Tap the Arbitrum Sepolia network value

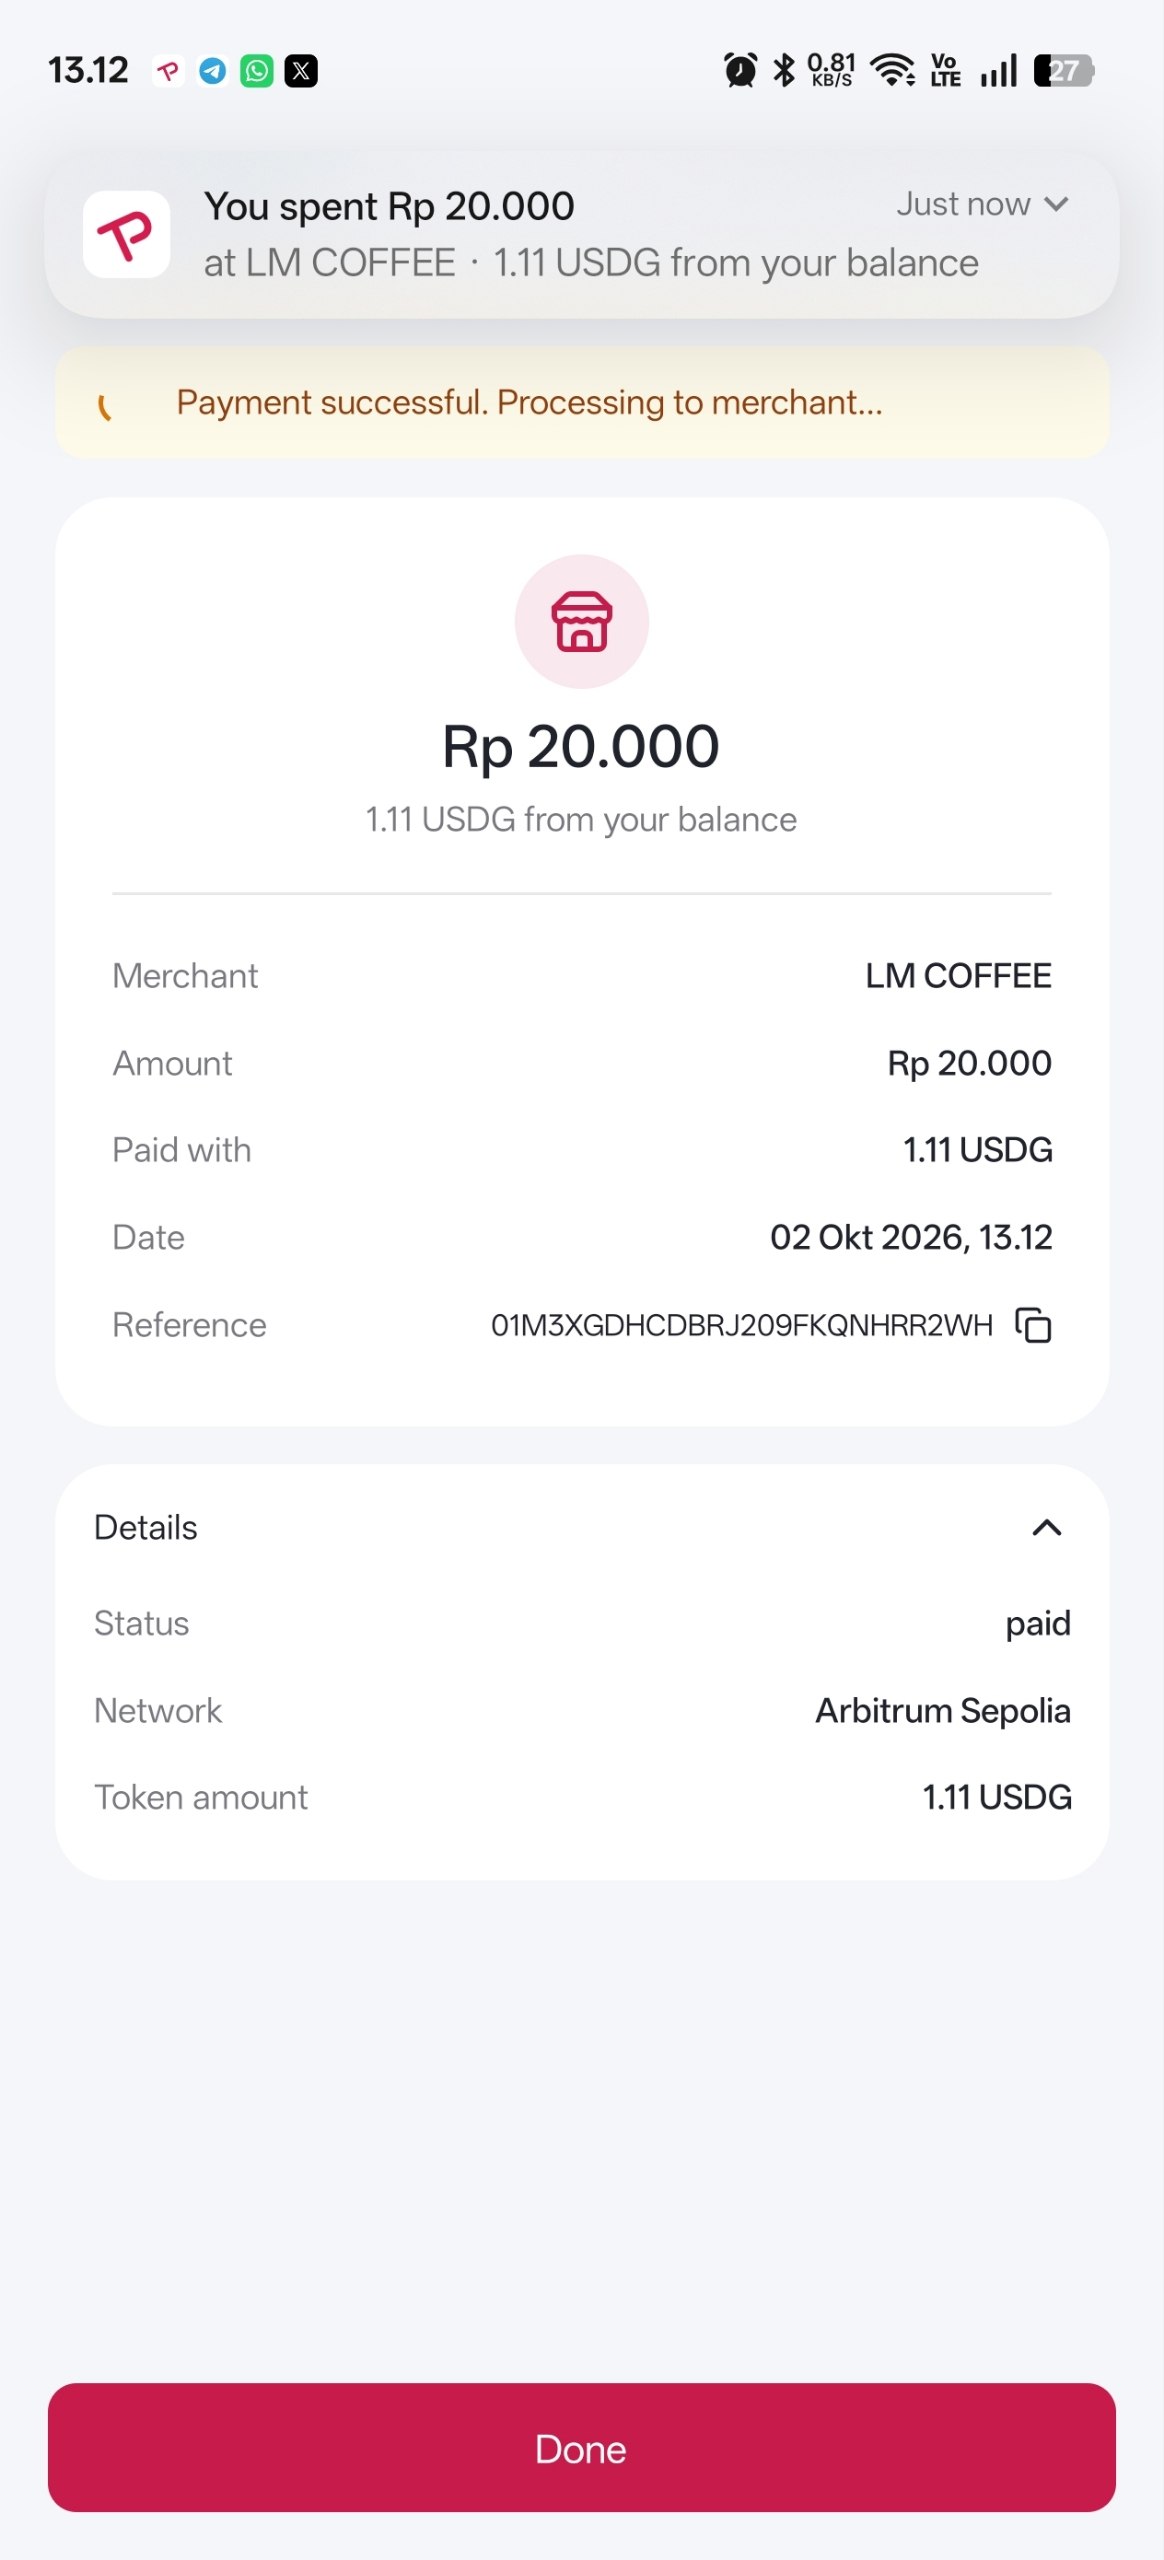pyautogui.click(x=943, y=1711)
